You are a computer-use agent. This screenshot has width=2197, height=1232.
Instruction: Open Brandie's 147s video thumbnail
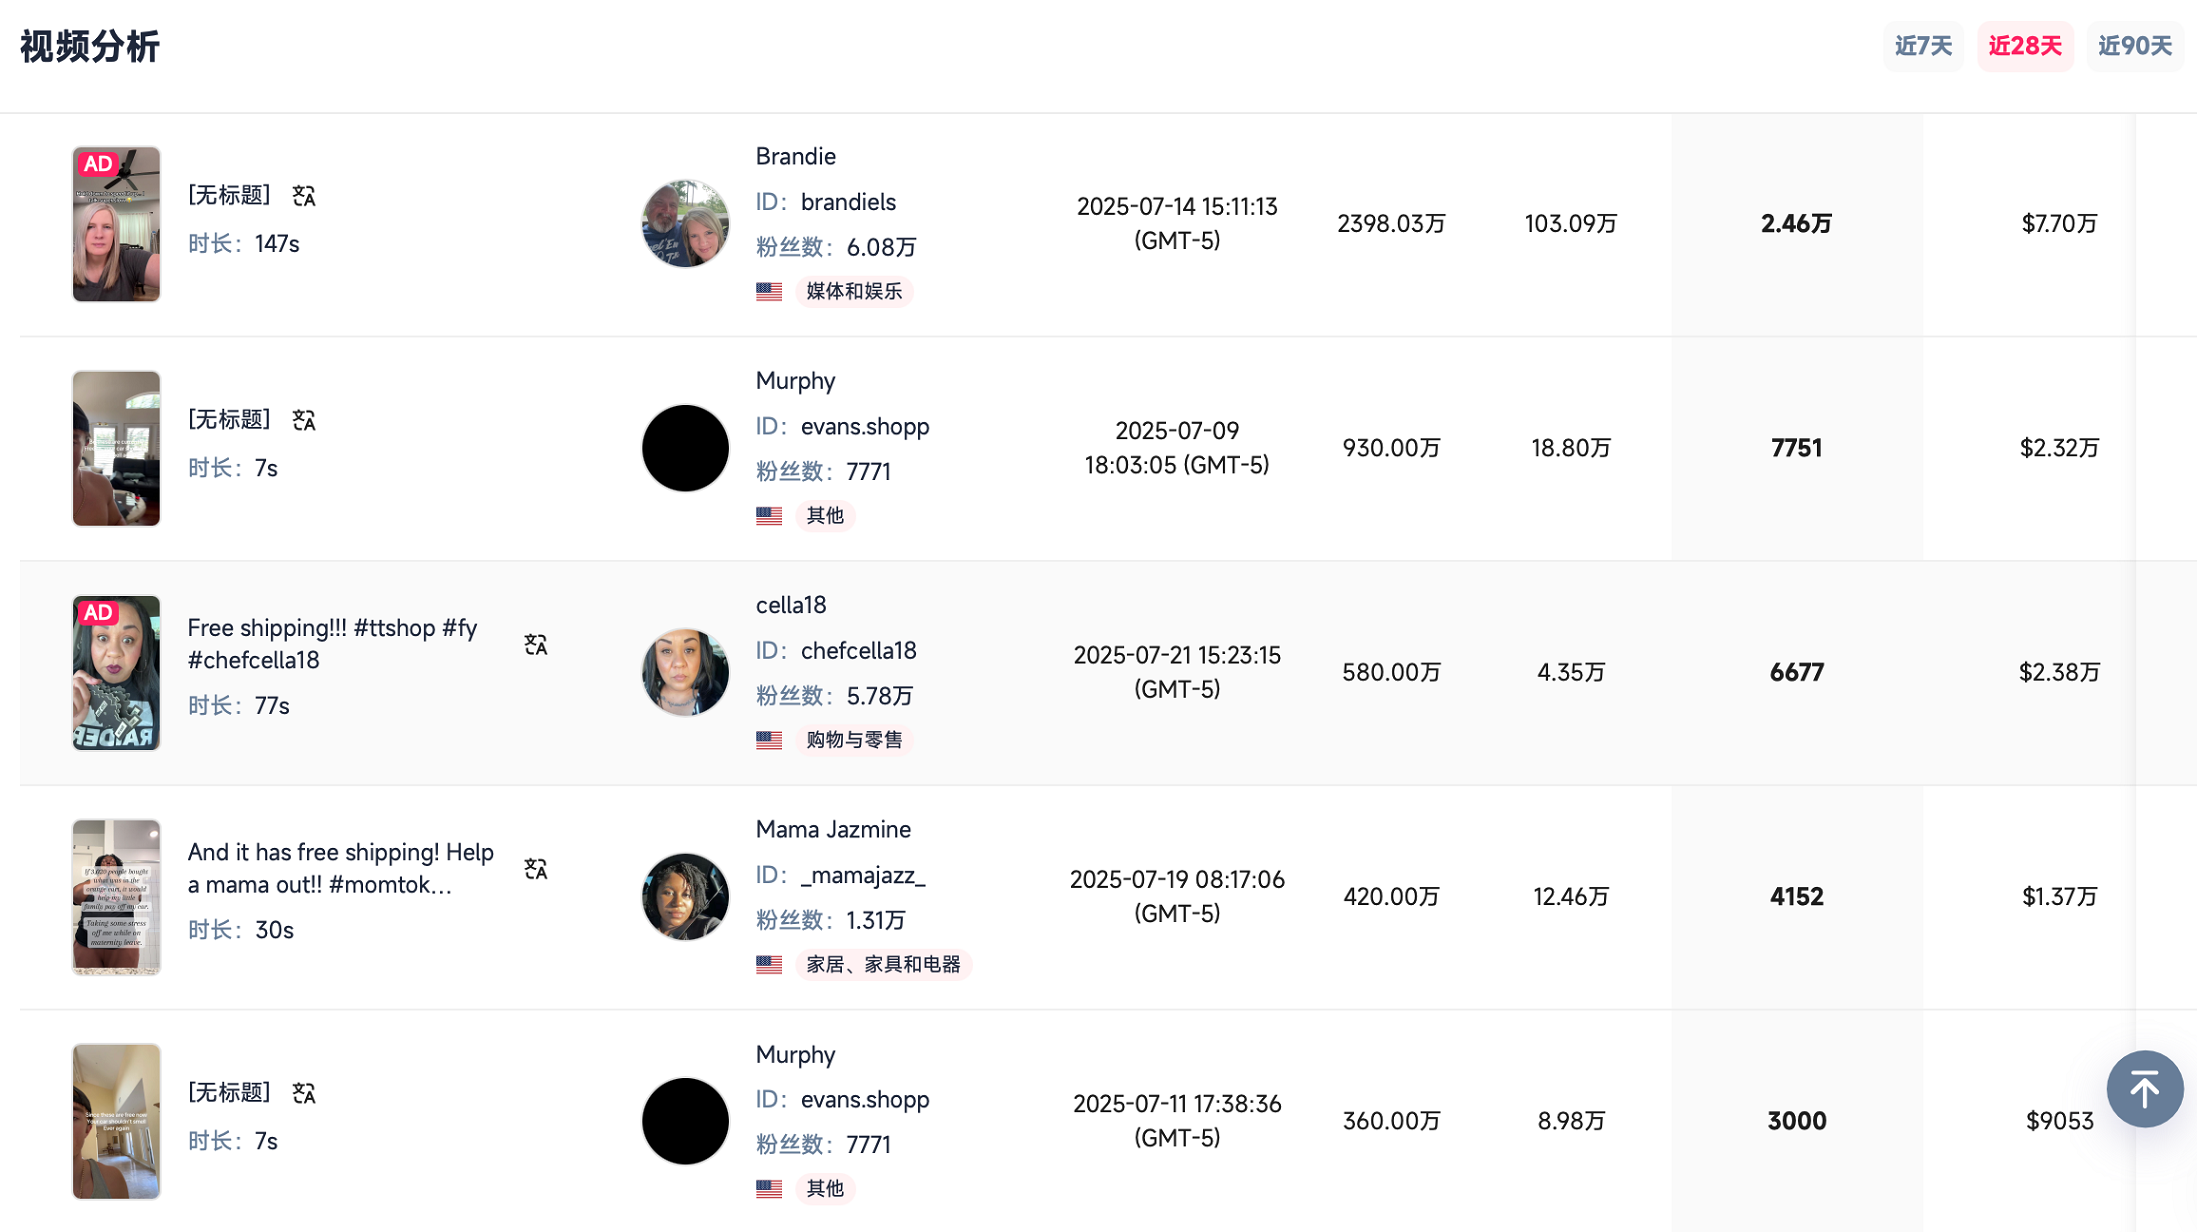(x=116, y=224)
